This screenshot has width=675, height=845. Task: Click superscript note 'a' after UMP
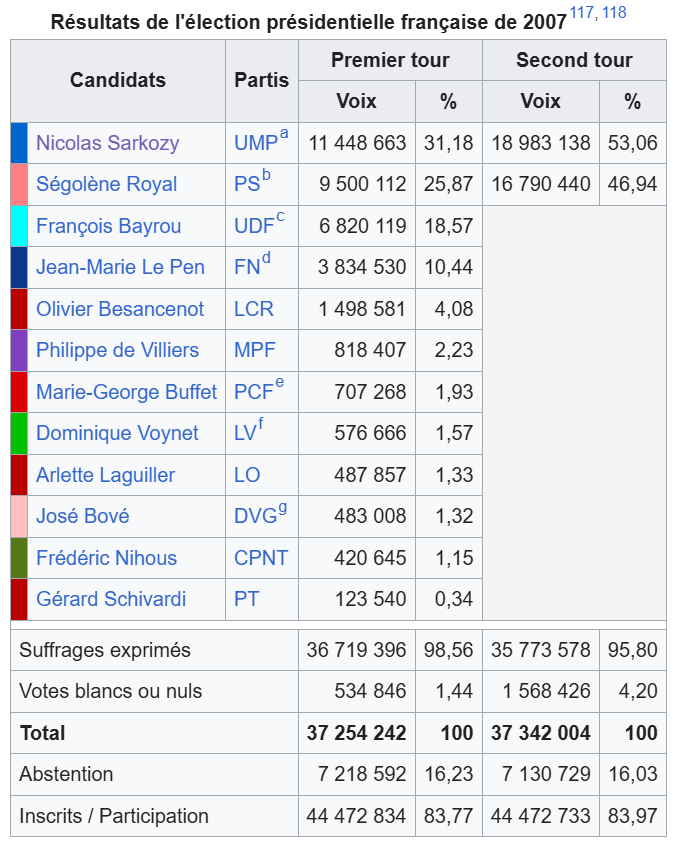click(284, 134)
